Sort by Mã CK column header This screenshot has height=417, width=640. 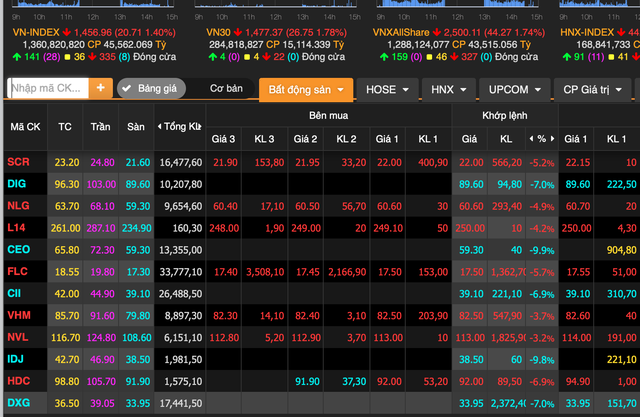pyautogui.click(x=25, y=127)
